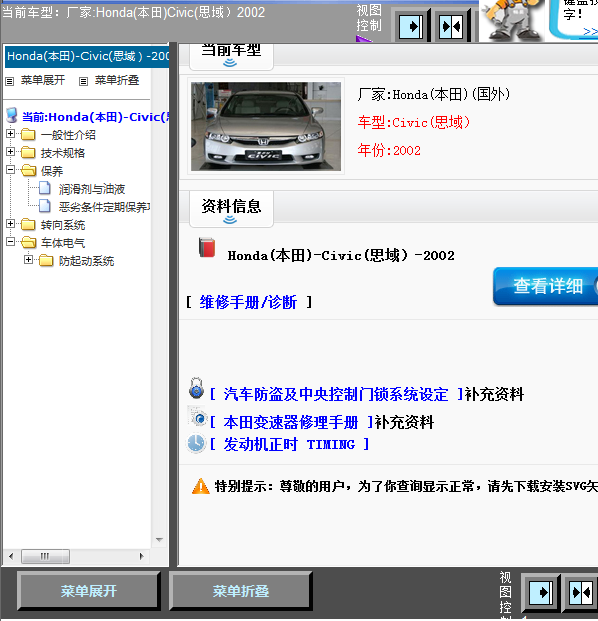
Task: Collapse the 保养 tree node
Action: coord(11,170)
